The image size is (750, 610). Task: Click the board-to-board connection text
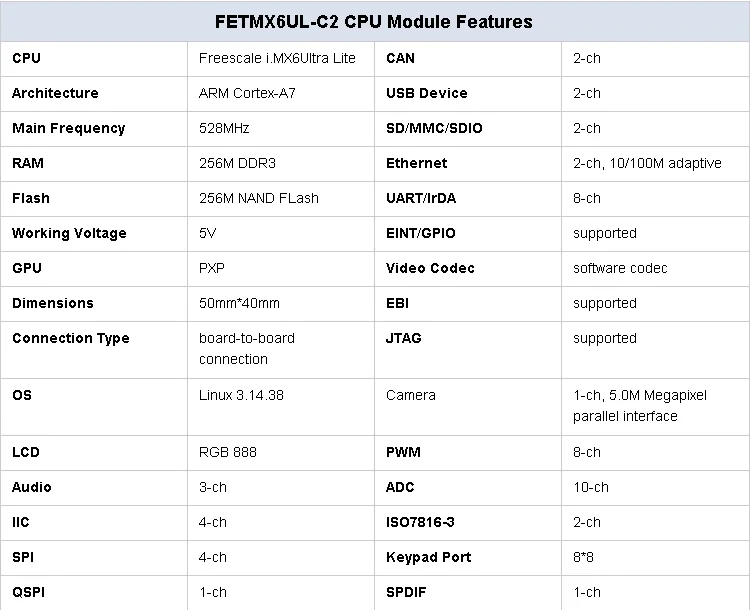pyautogui.click(x=247, y=349)
